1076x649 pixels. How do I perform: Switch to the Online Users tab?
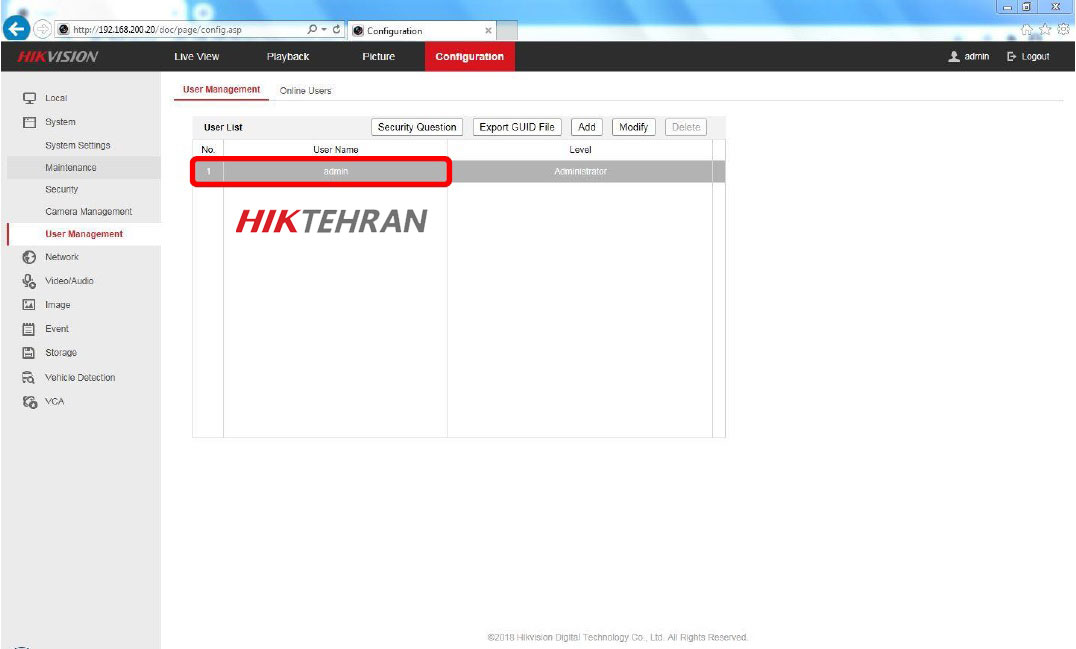305,91
